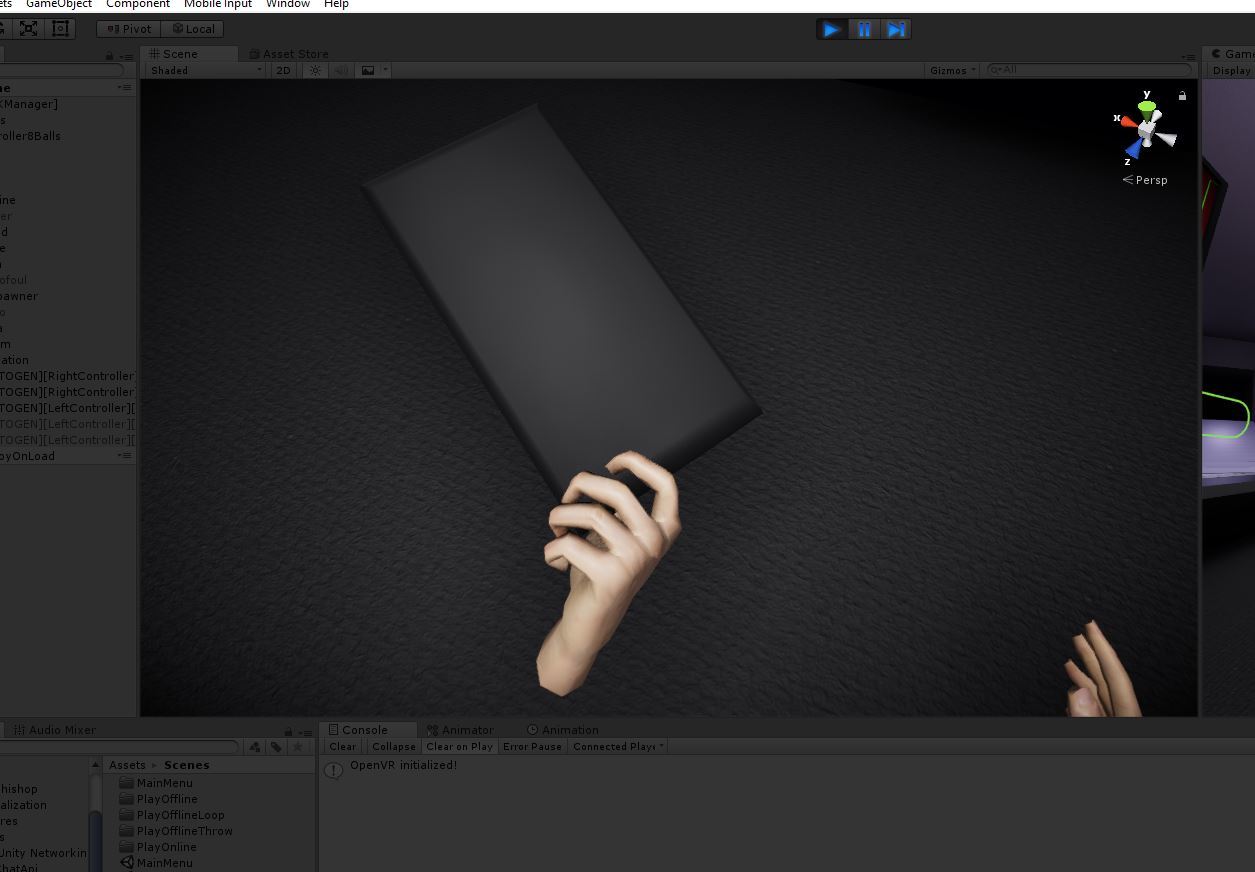Open Connected Player dropdown in Console
This screenshot has width=1255, height=872.
point(617,746)
